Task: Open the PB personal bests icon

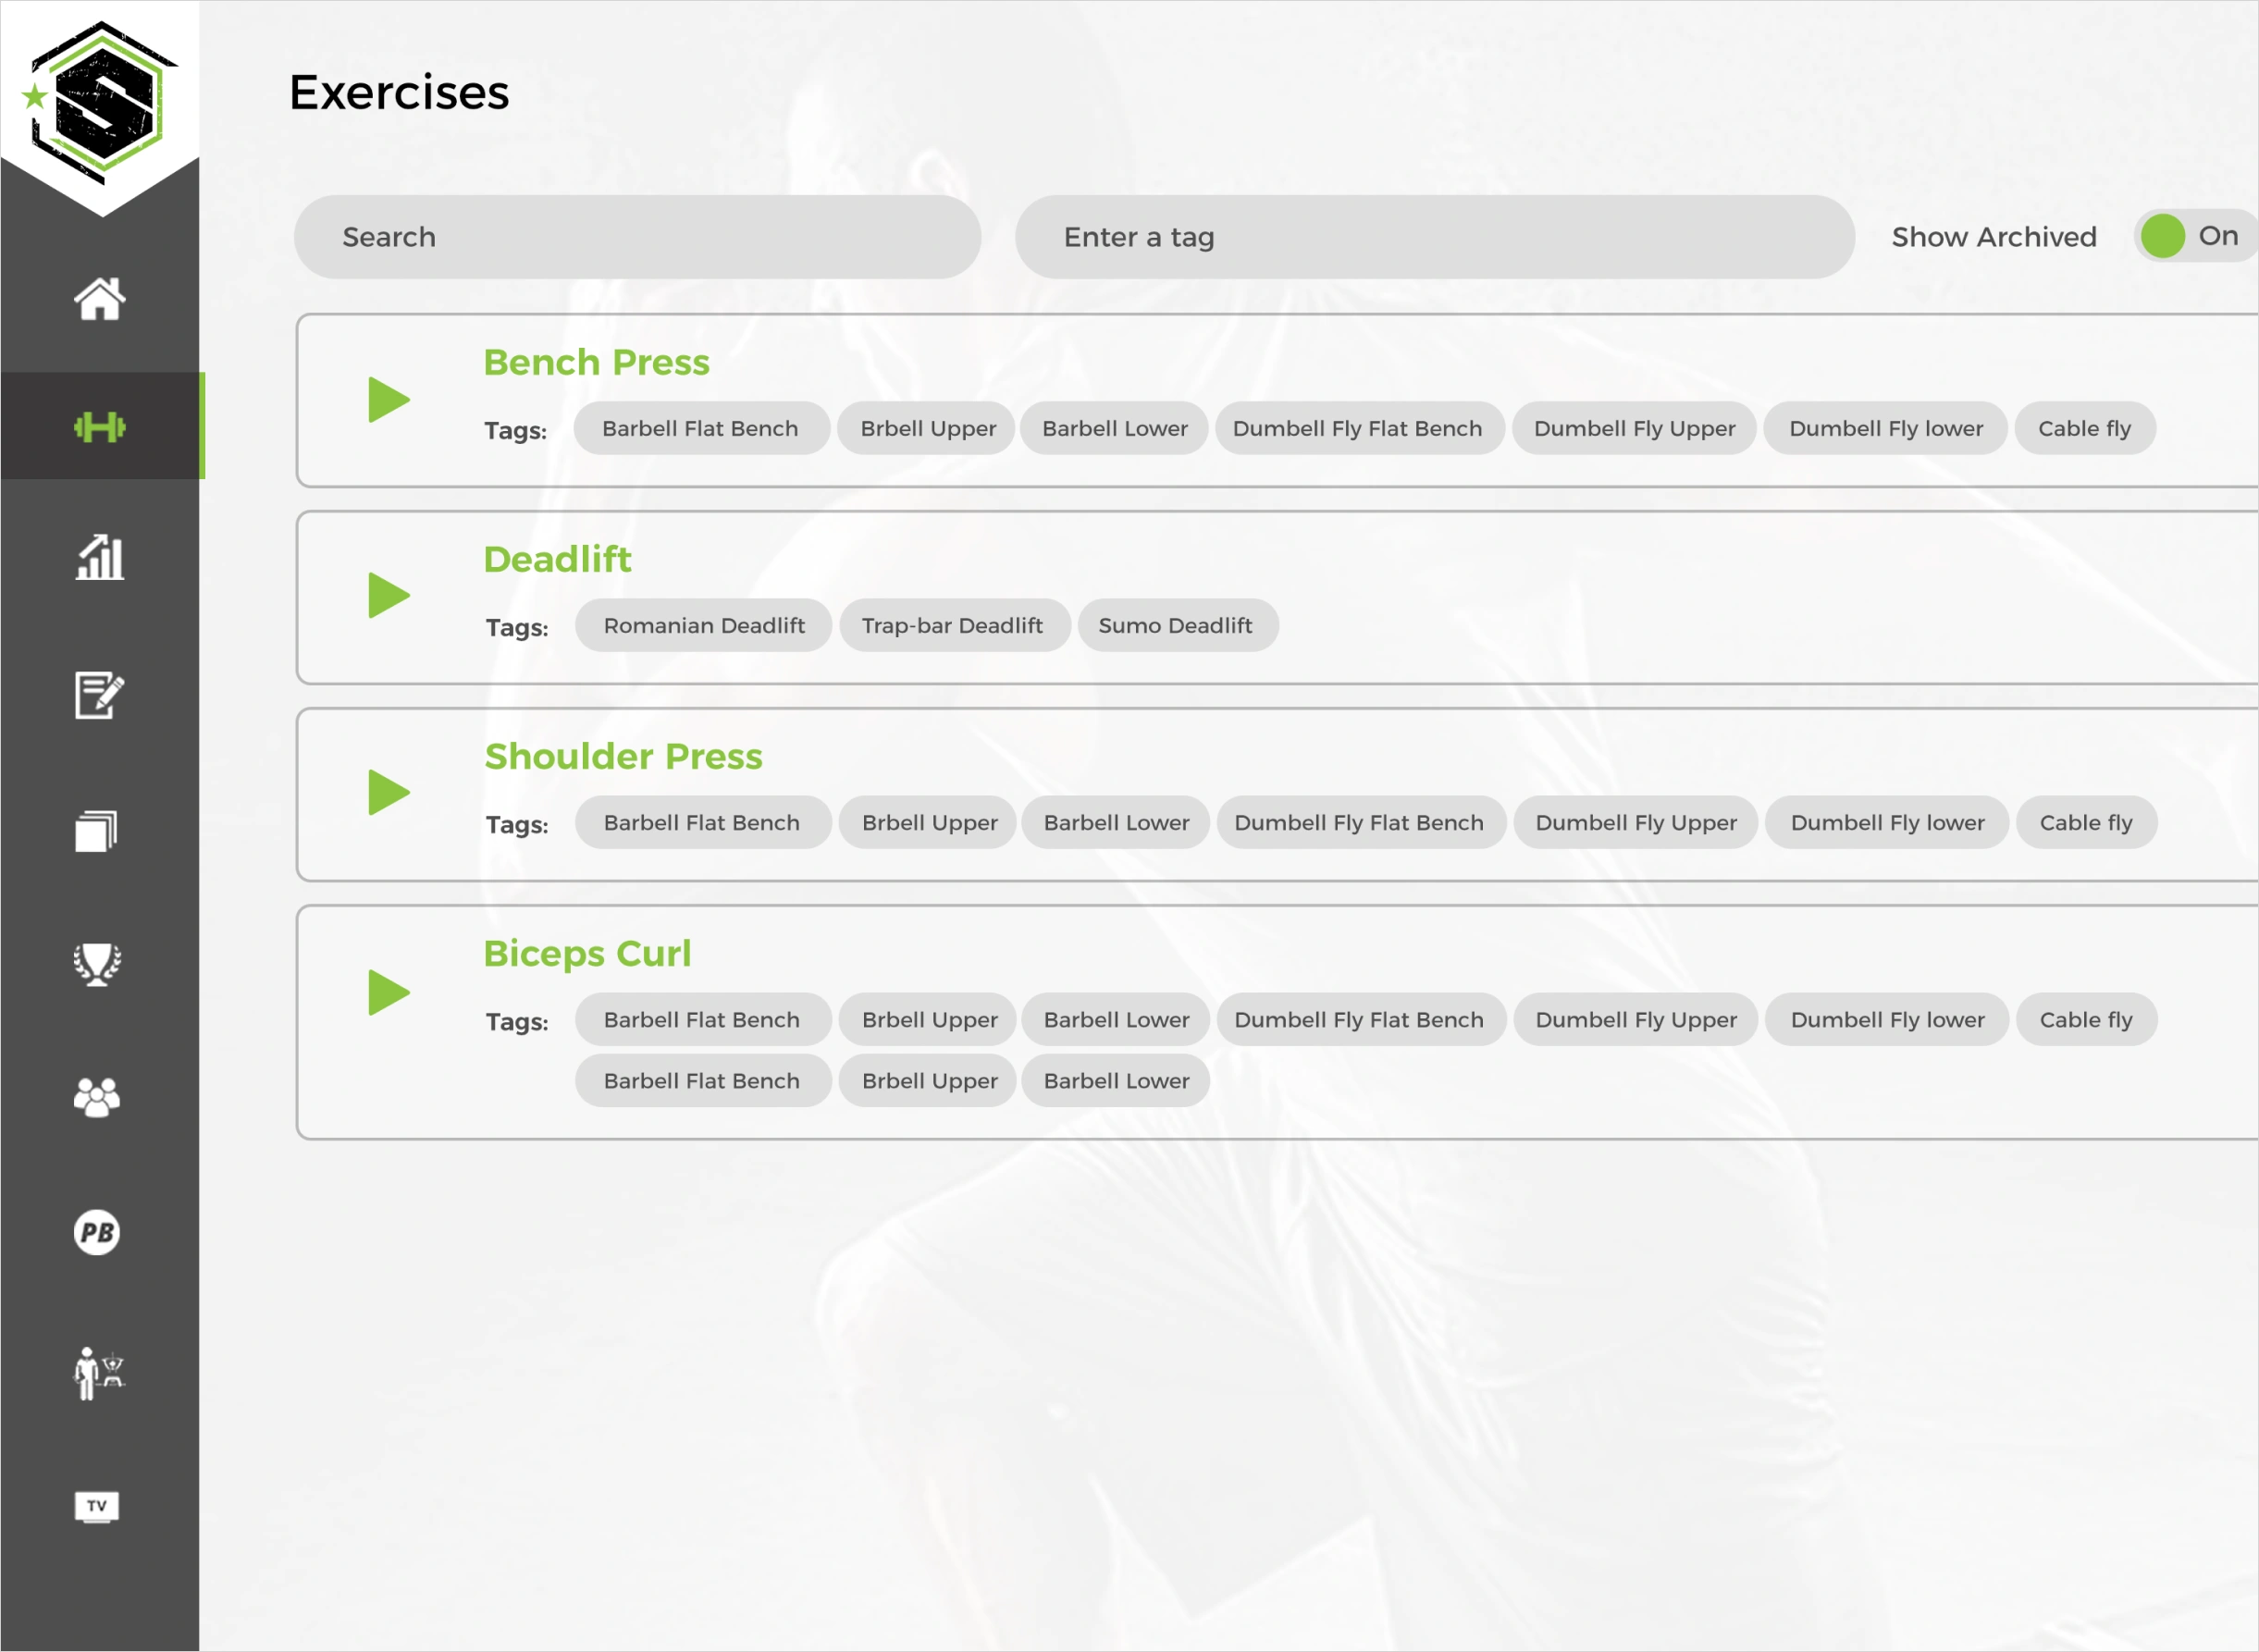Action: 97,1232
